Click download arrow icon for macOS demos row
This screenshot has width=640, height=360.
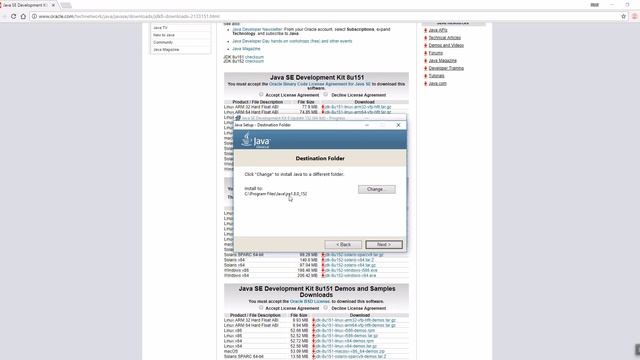(313, 351)
